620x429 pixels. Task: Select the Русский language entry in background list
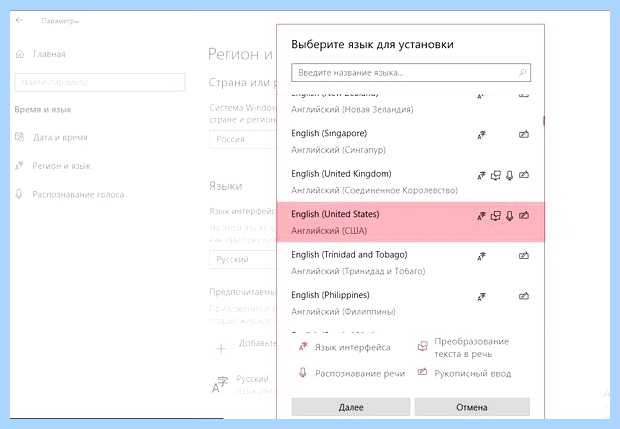tap(242, 384)
